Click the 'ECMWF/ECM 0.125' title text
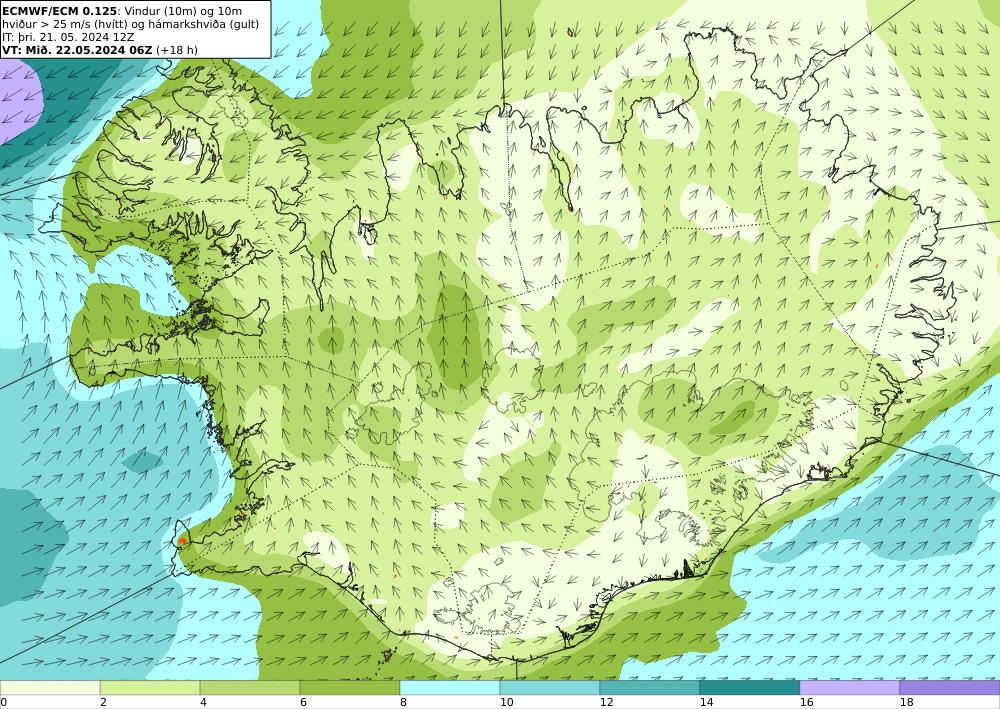Screen dimensions: 1000x709 click(x=60, y=11)
